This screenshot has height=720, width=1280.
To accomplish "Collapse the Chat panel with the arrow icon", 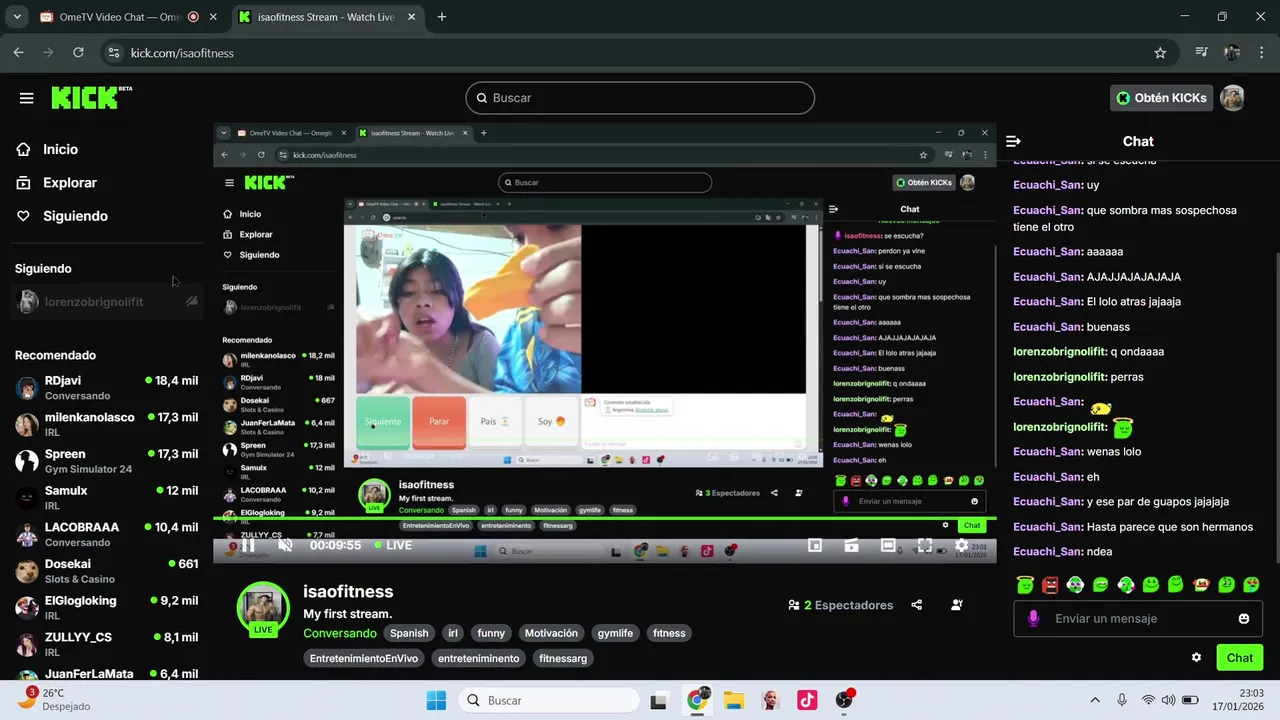I will [x=1013, y=142].
